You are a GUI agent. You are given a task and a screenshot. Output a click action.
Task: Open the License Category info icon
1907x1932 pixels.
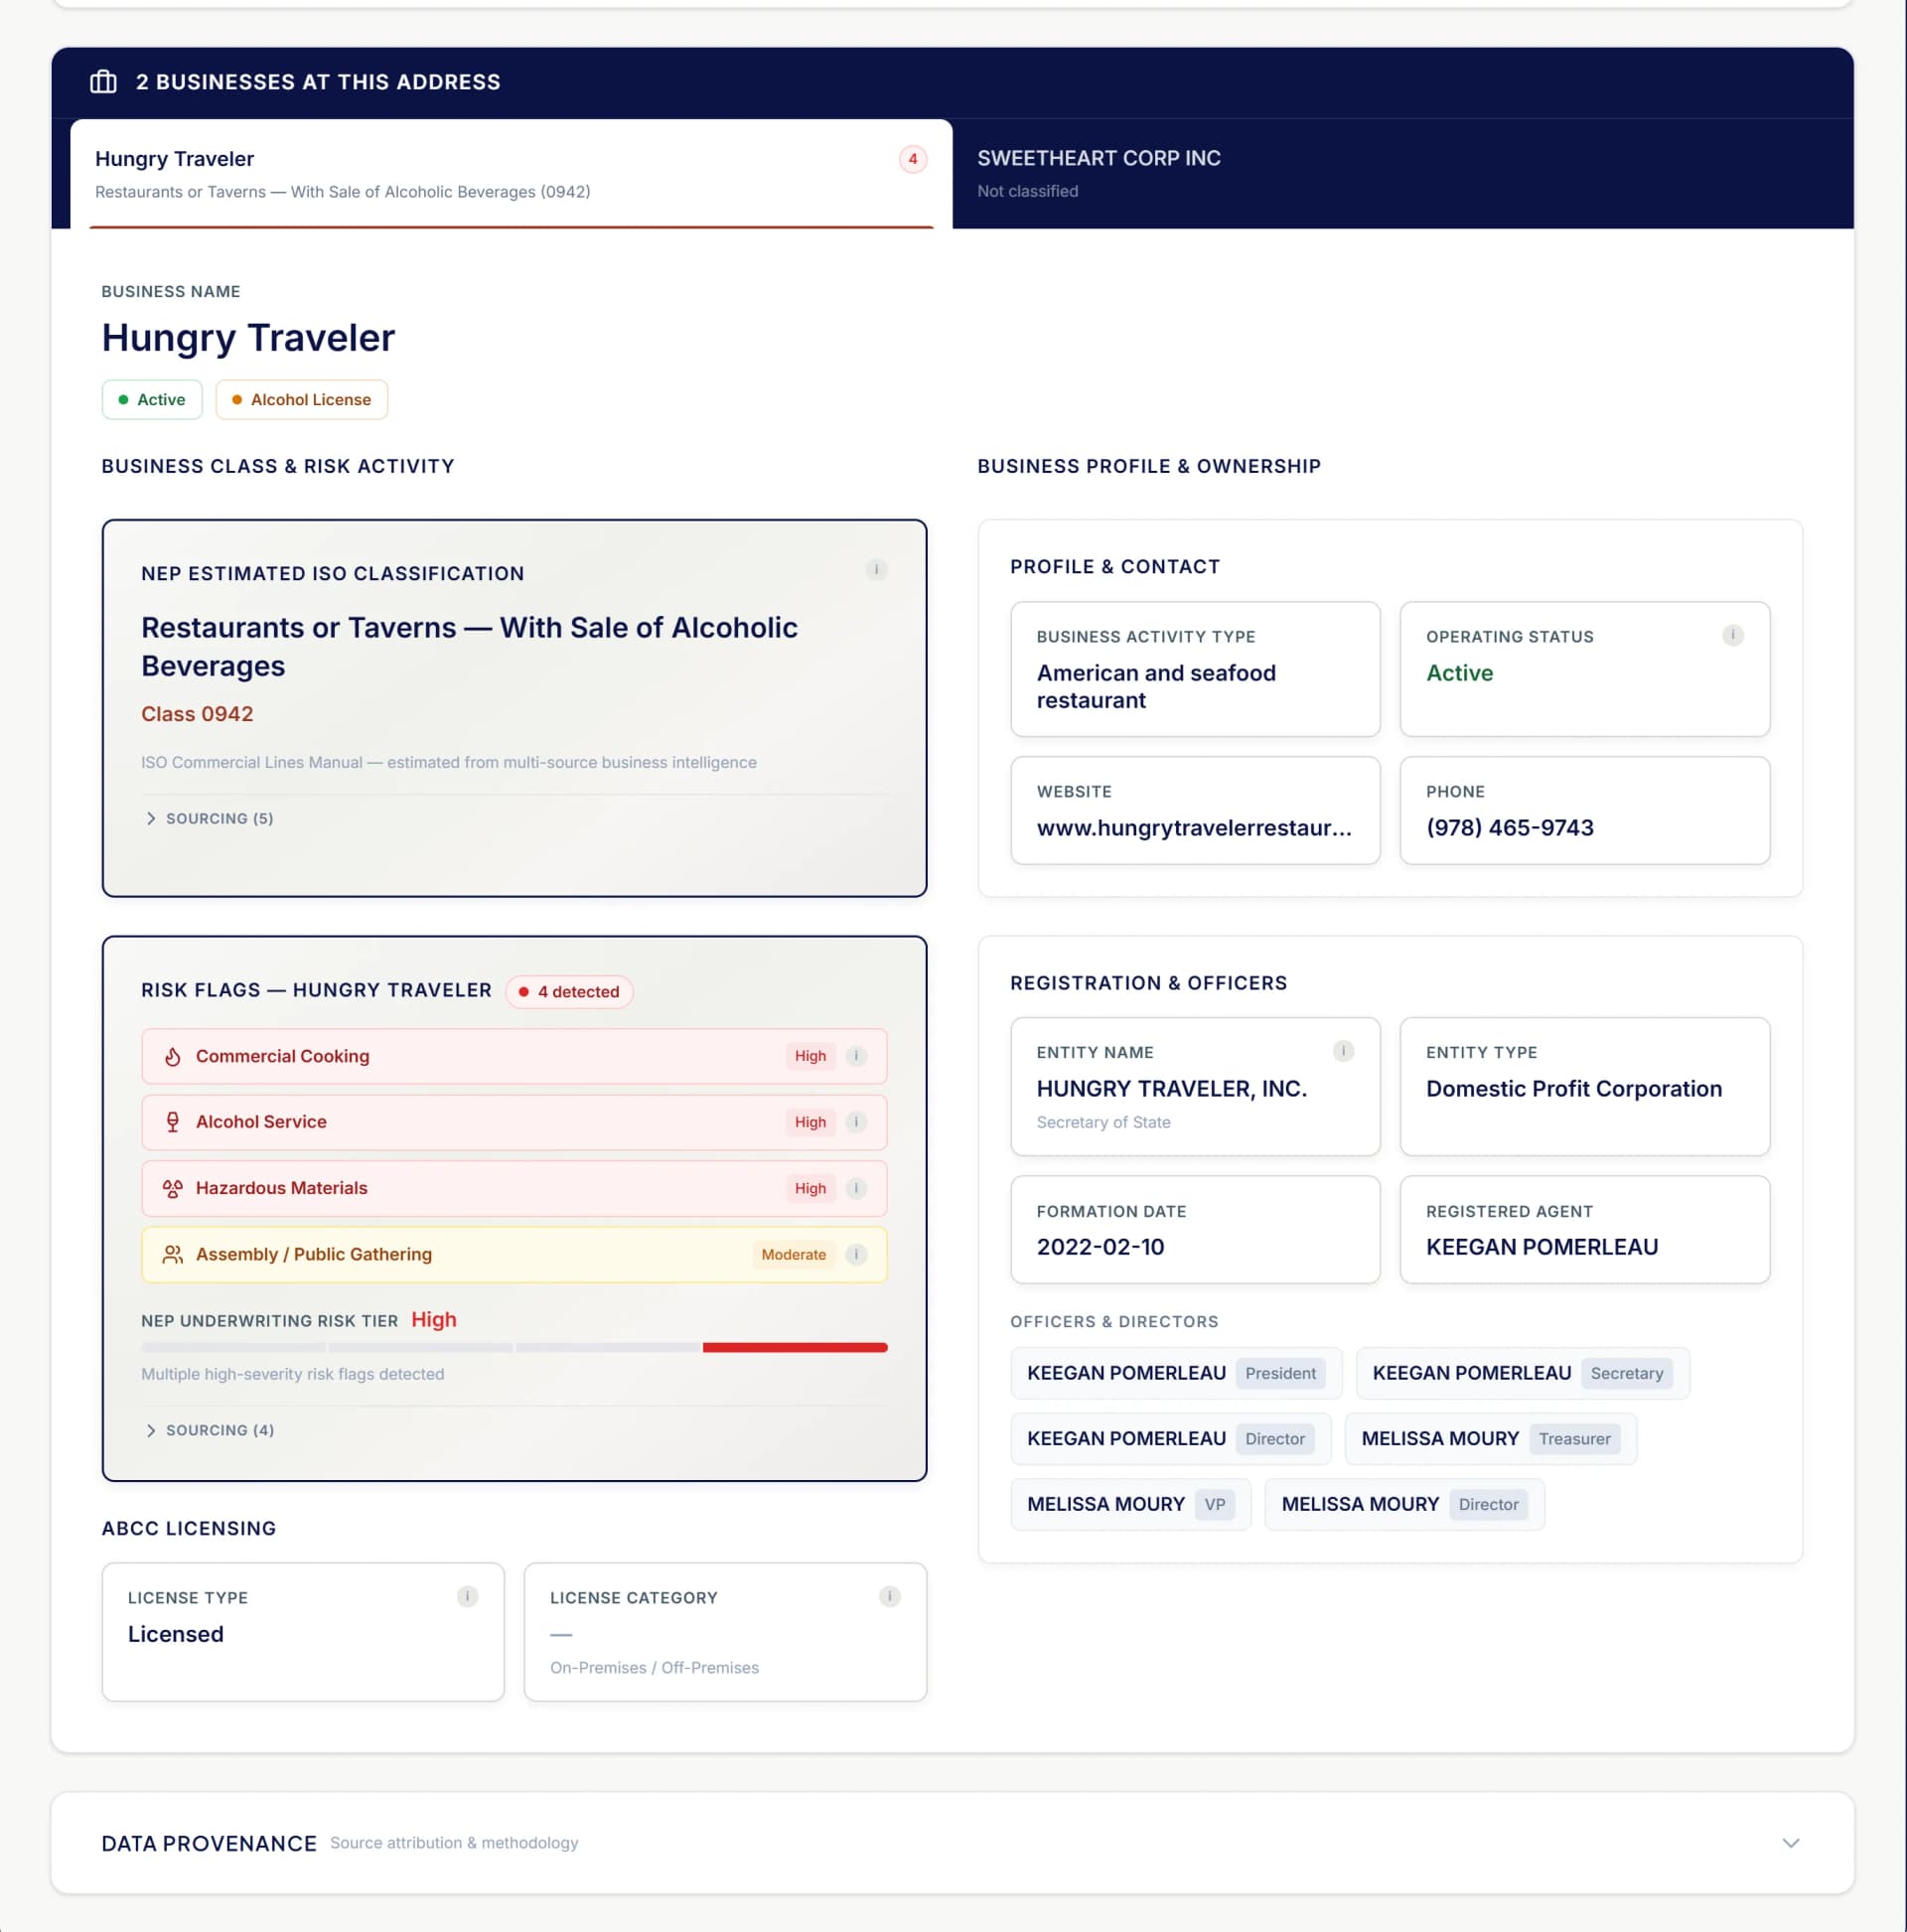[889, 1596]
